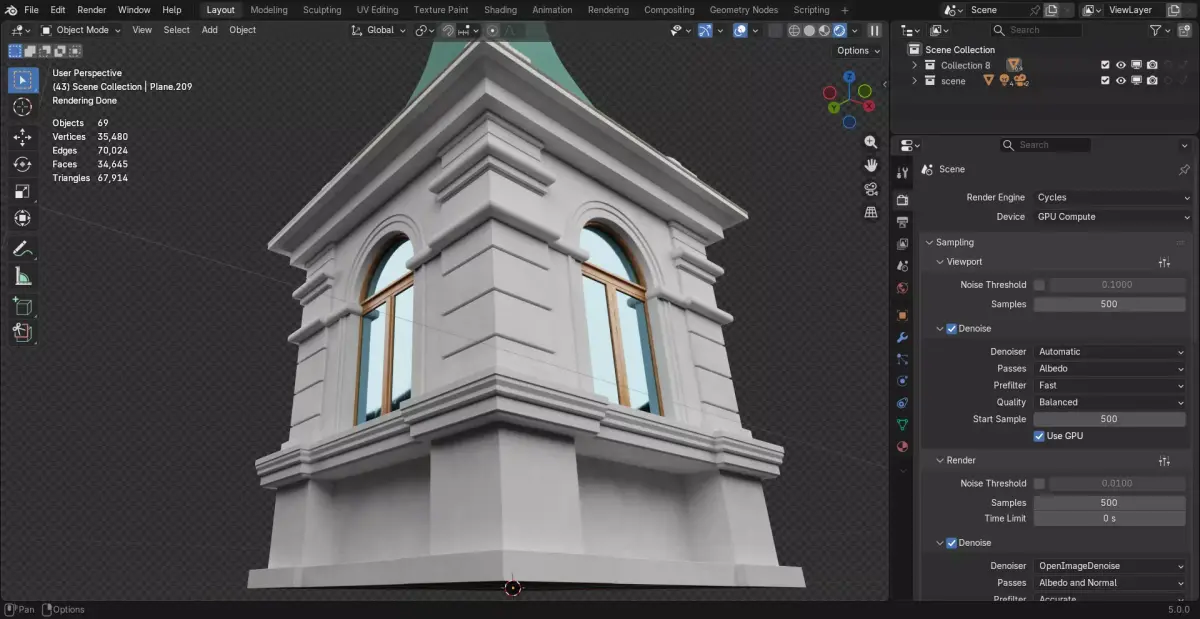Switch to the Modeling workspace tab

click(269, 10)
